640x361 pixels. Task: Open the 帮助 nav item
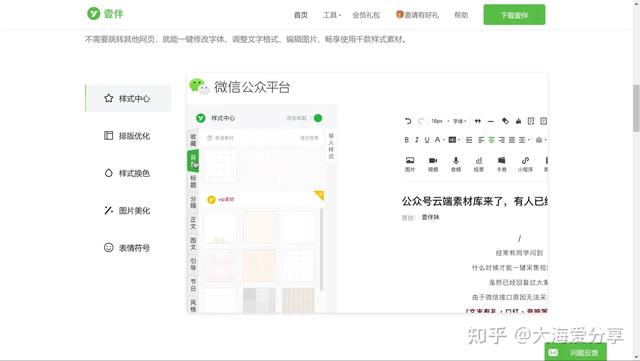pyautogui.click(x=461, y=15)
